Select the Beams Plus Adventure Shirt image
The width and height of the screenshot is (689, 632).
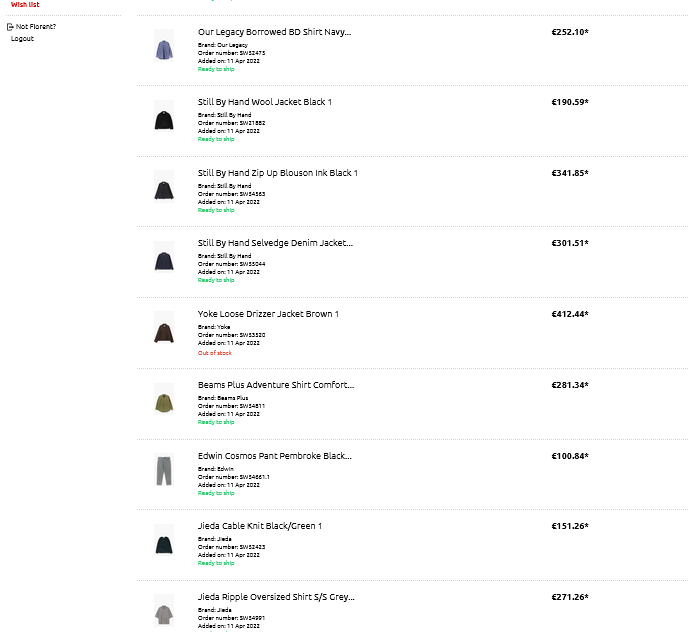coord(164,402)
